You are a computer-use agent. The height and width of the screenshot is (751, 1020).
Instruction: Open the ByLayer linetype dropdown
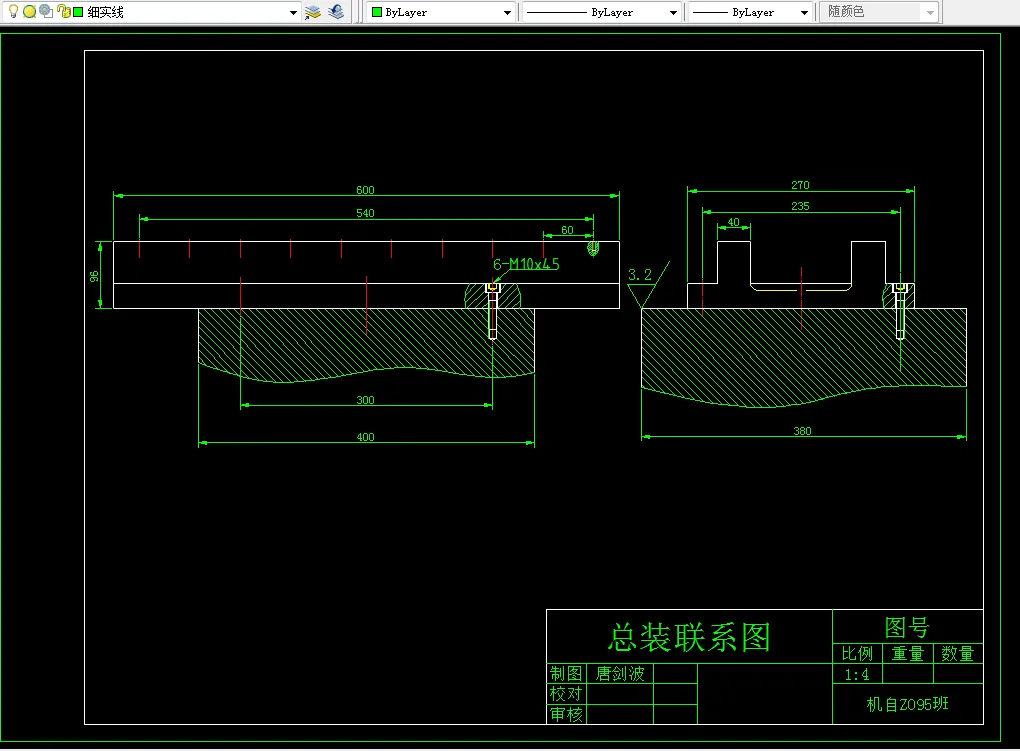pos(673,12)
